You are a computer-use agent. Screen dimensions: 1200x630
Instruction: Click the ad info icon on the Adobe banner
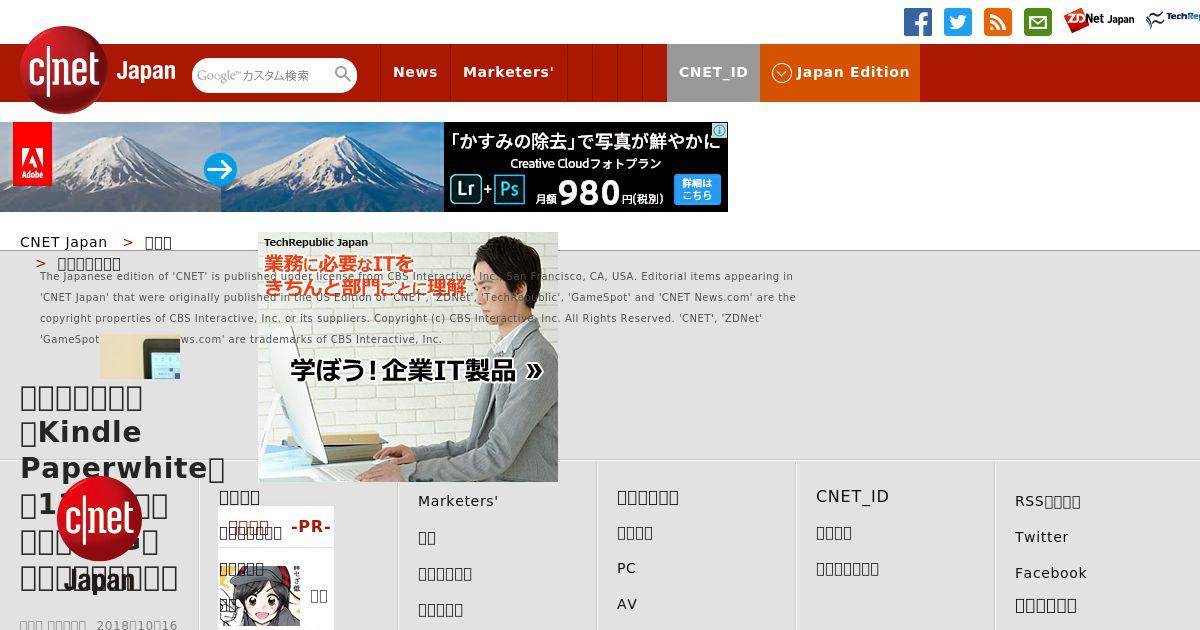click(719, 131)
